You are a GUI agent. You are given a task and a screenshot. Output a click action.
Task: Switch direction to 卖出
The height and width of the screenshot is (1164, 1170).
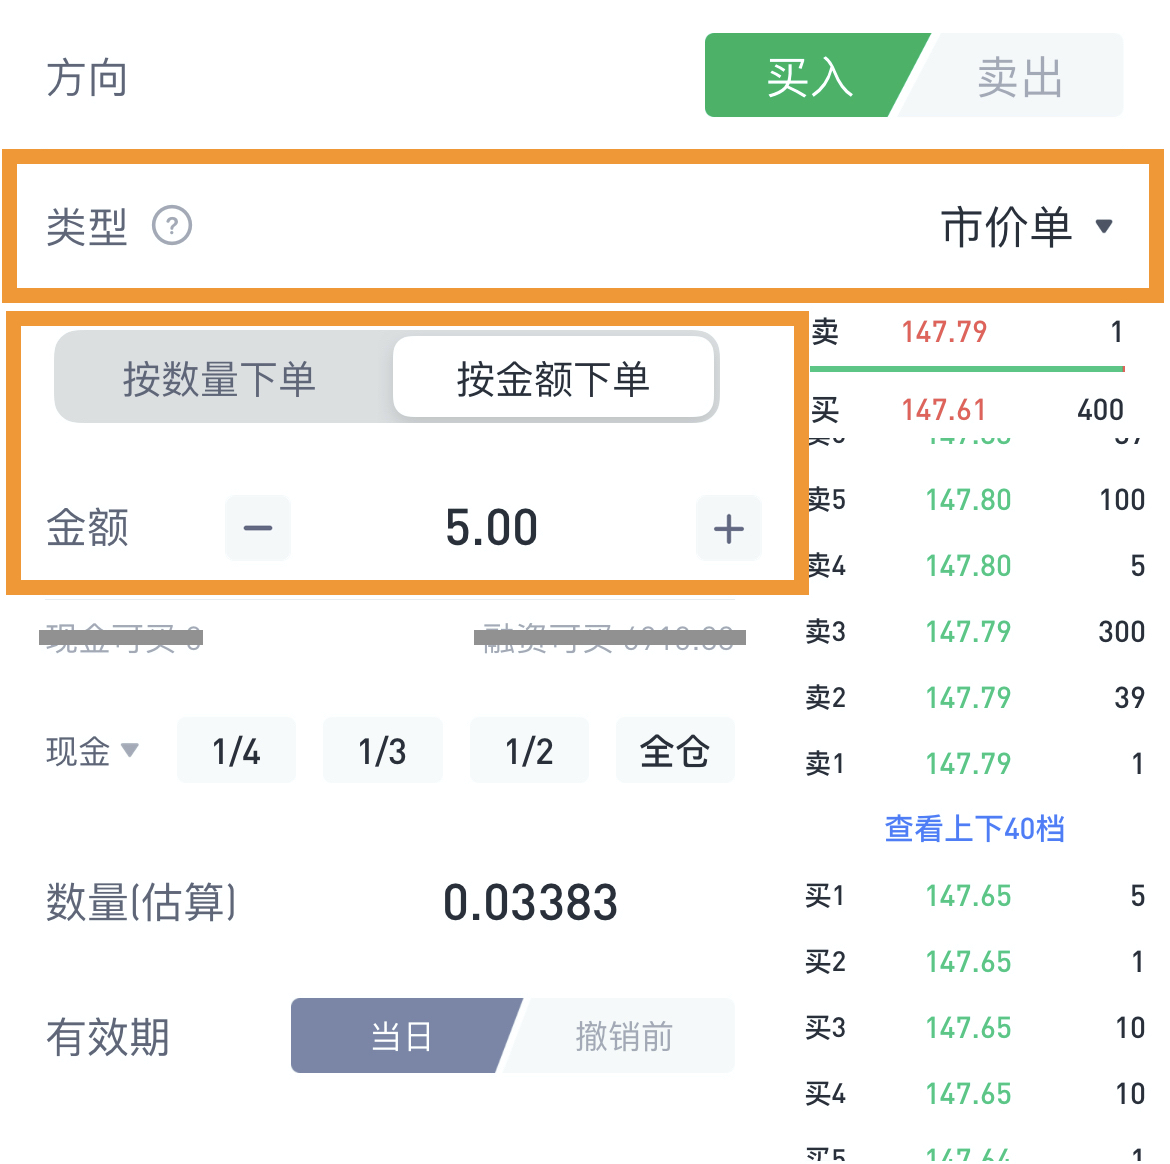pos(1020,77)
